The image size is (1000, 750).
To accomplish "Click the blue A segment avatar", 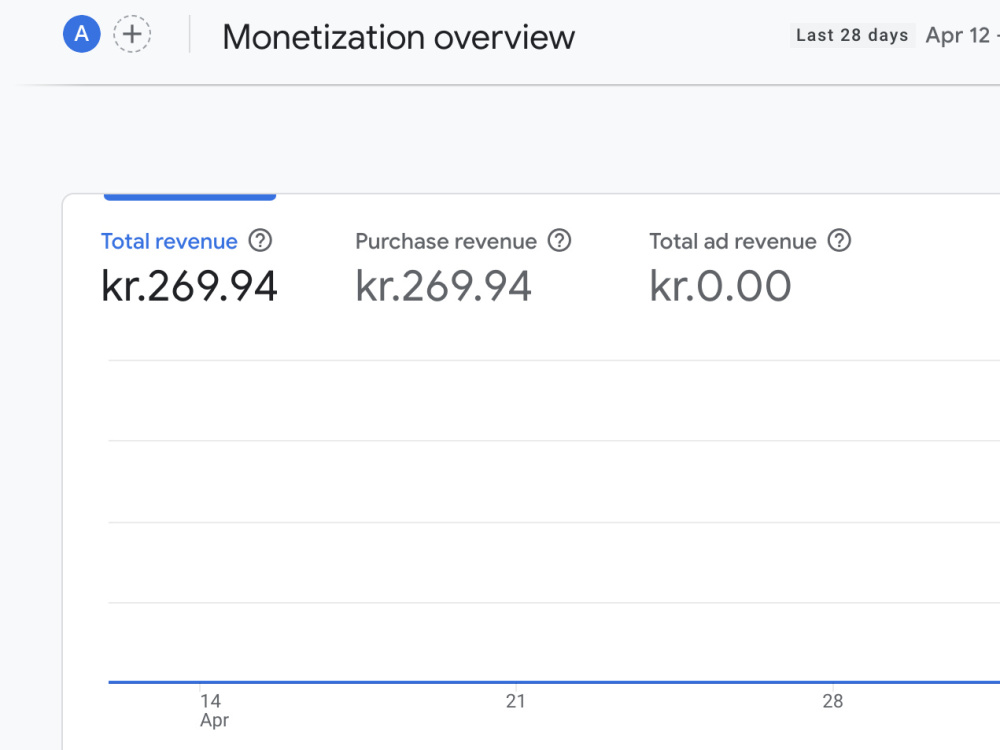I will [82, 34].
